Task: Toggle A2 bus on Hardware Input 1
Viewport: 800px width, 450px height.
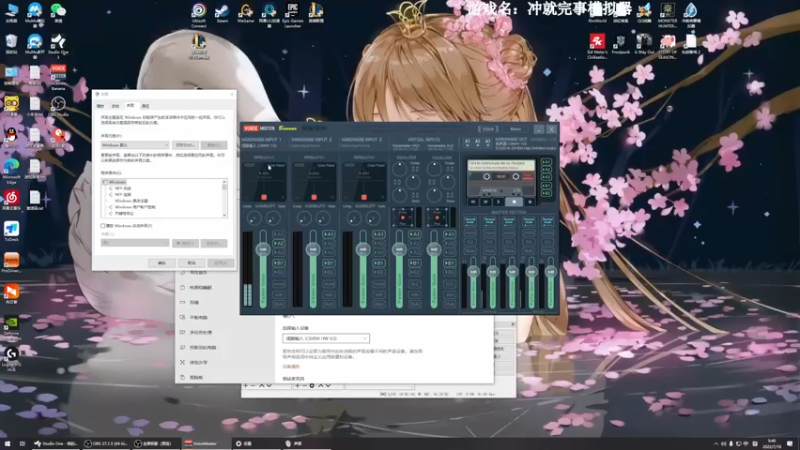Action: [x=279, y=243]
